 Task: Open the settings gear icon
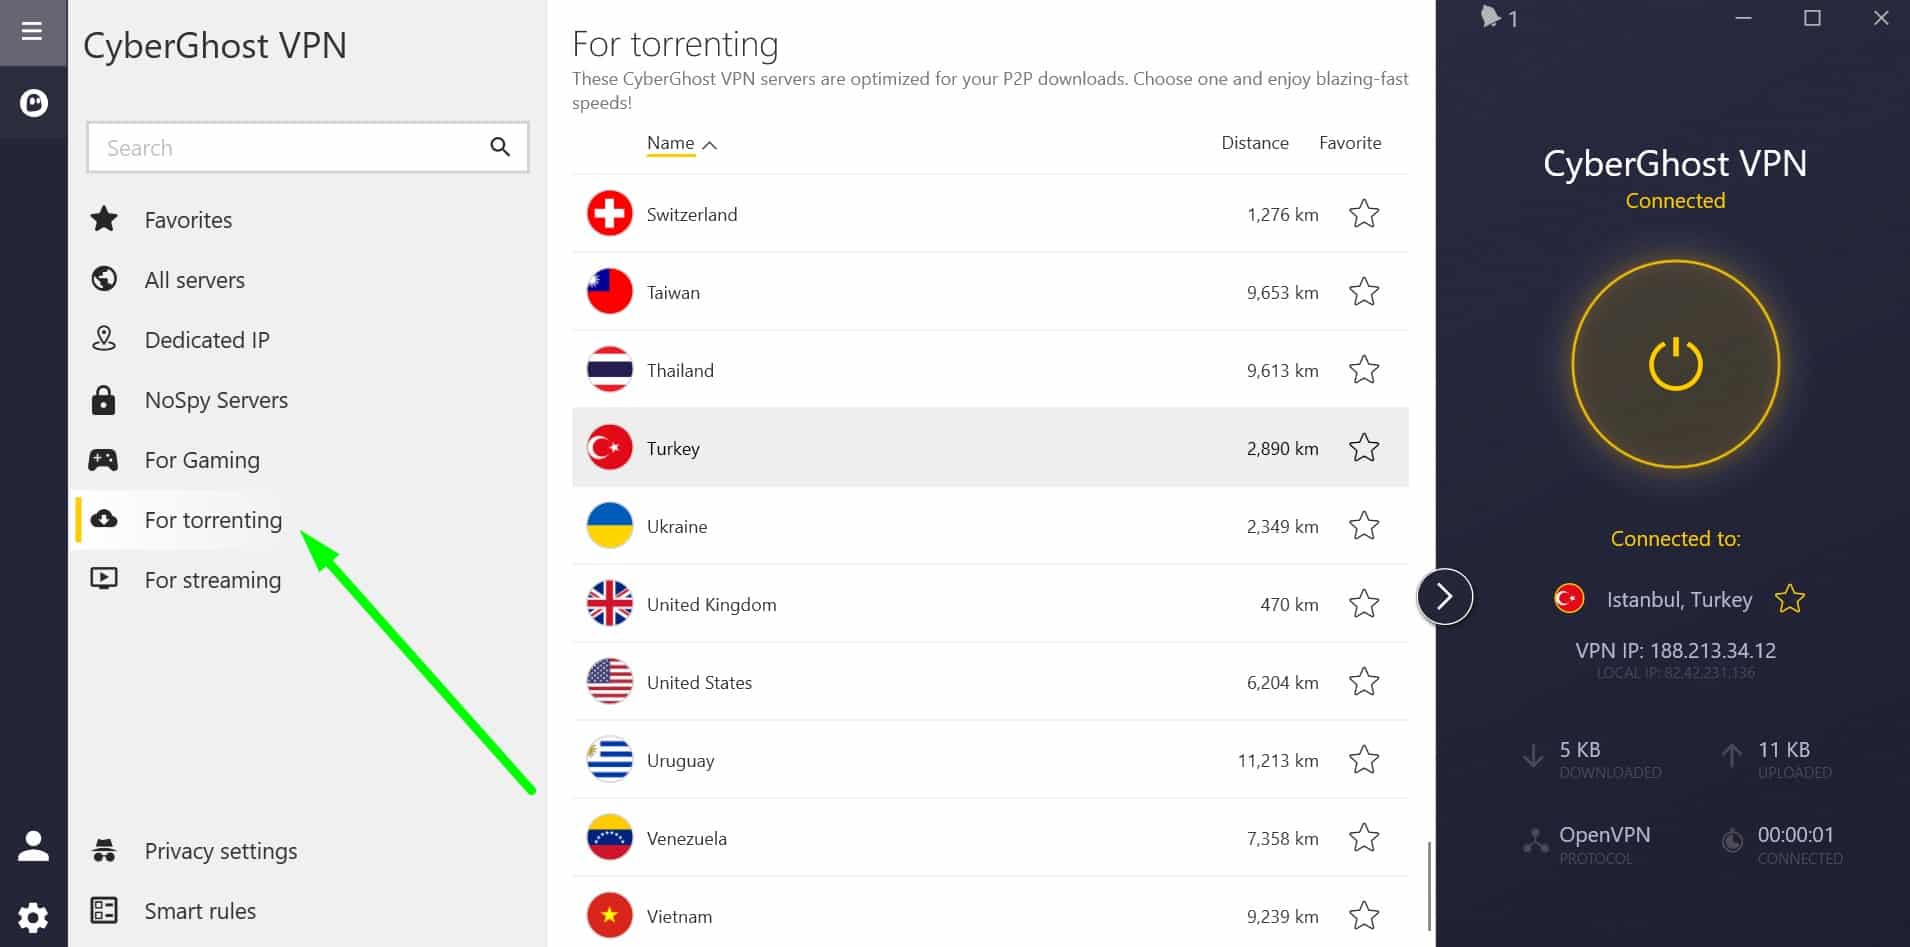click(x=33, y=917)
